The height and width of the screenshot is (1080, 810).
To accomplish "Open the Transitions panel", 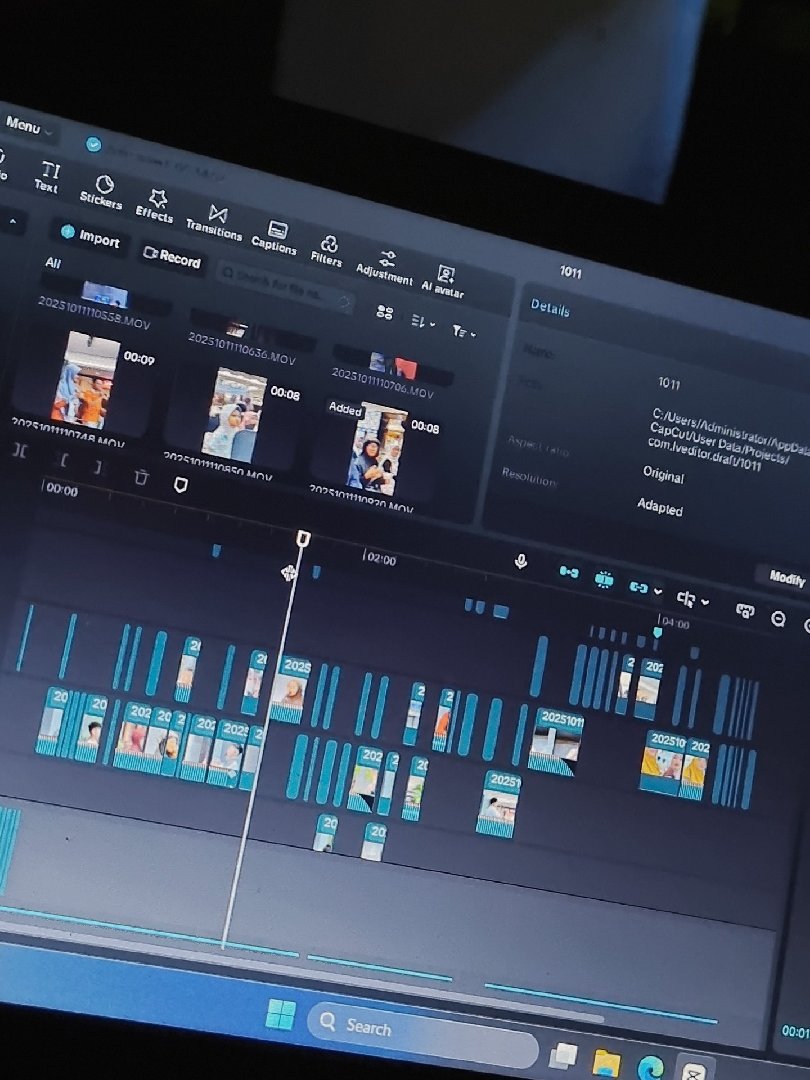I will click(x=214, y=222).
